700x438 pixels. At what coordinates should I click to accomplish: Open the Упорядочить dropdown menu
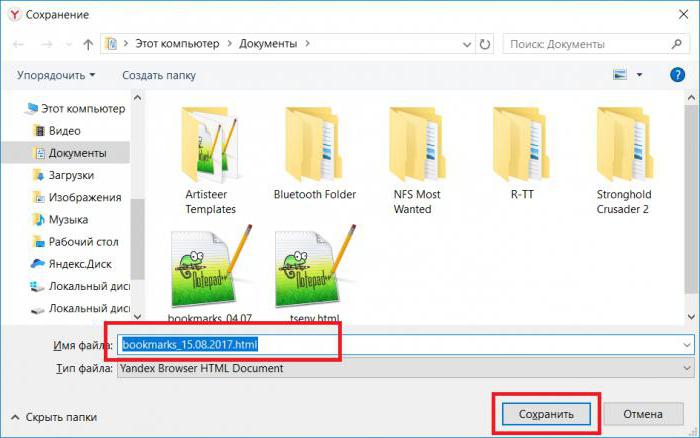coord(56,75)
